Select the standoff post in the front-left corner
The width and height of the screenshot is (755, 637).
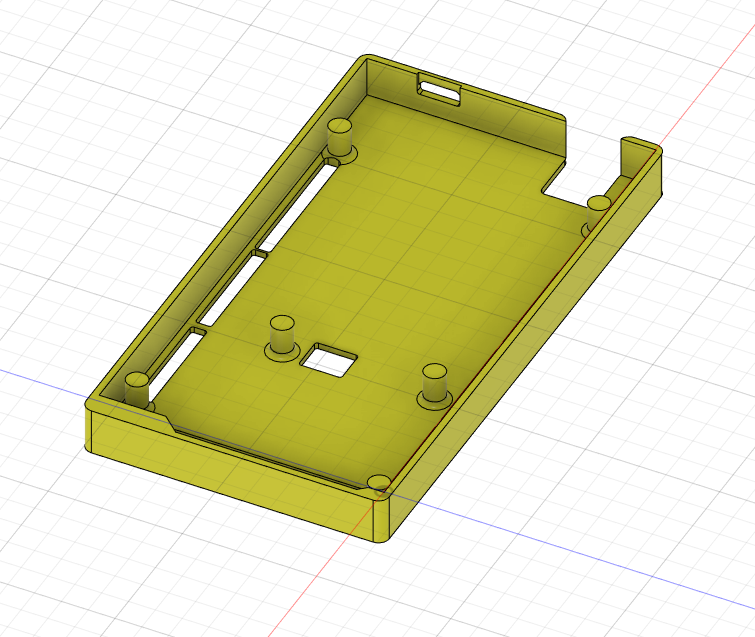(x=137, y=389)
